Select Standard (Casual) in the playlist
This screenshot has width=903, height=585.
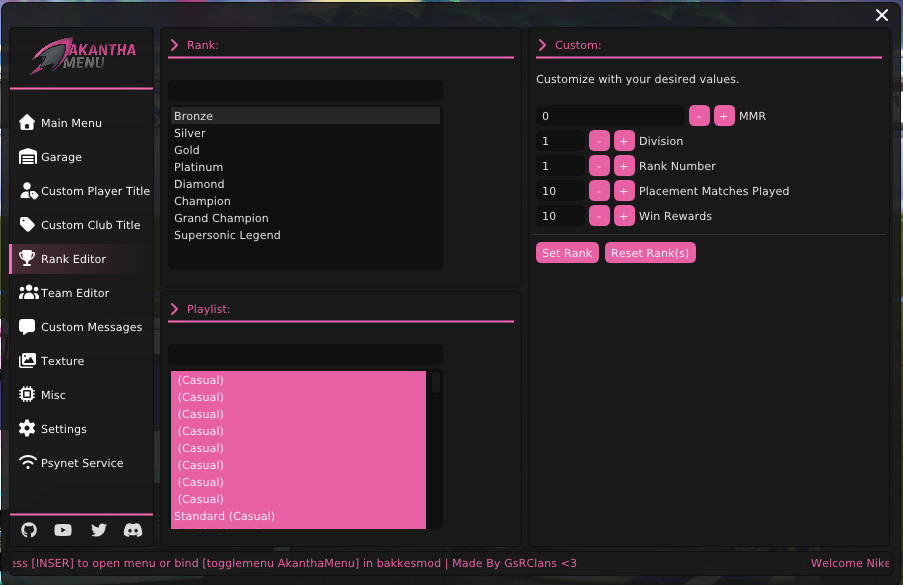224,515
